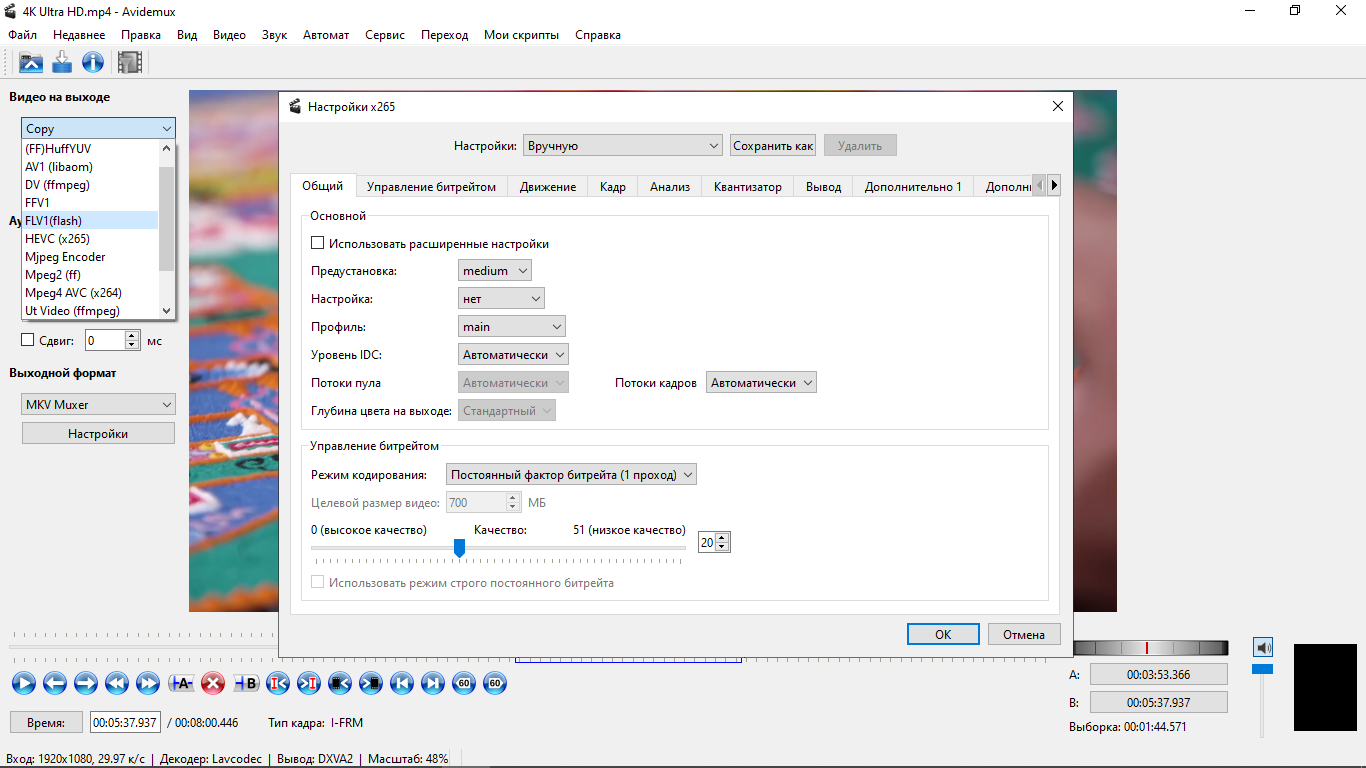The image size is (1366, 768).
Task: Click the Play button in playback controls
Action: [x=24, y=684]
